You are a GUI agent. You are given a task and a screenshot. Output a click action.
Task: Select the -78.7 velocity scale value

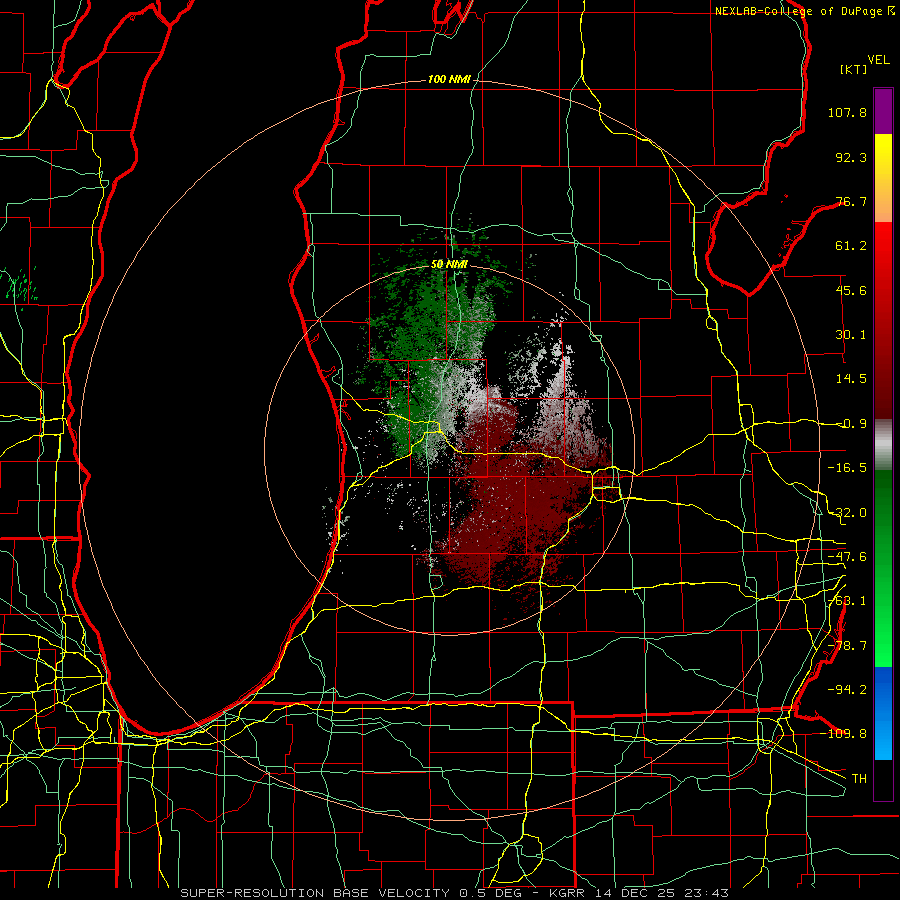pyautogui.click(x=847, y=646)
